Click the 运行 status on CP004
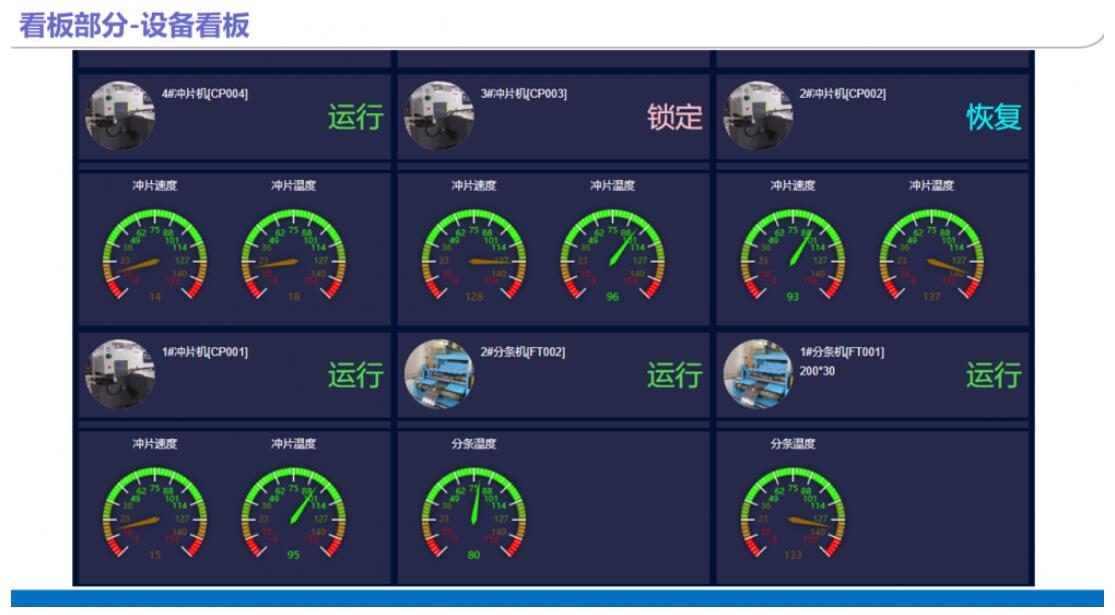 click(x=355, y=118)
